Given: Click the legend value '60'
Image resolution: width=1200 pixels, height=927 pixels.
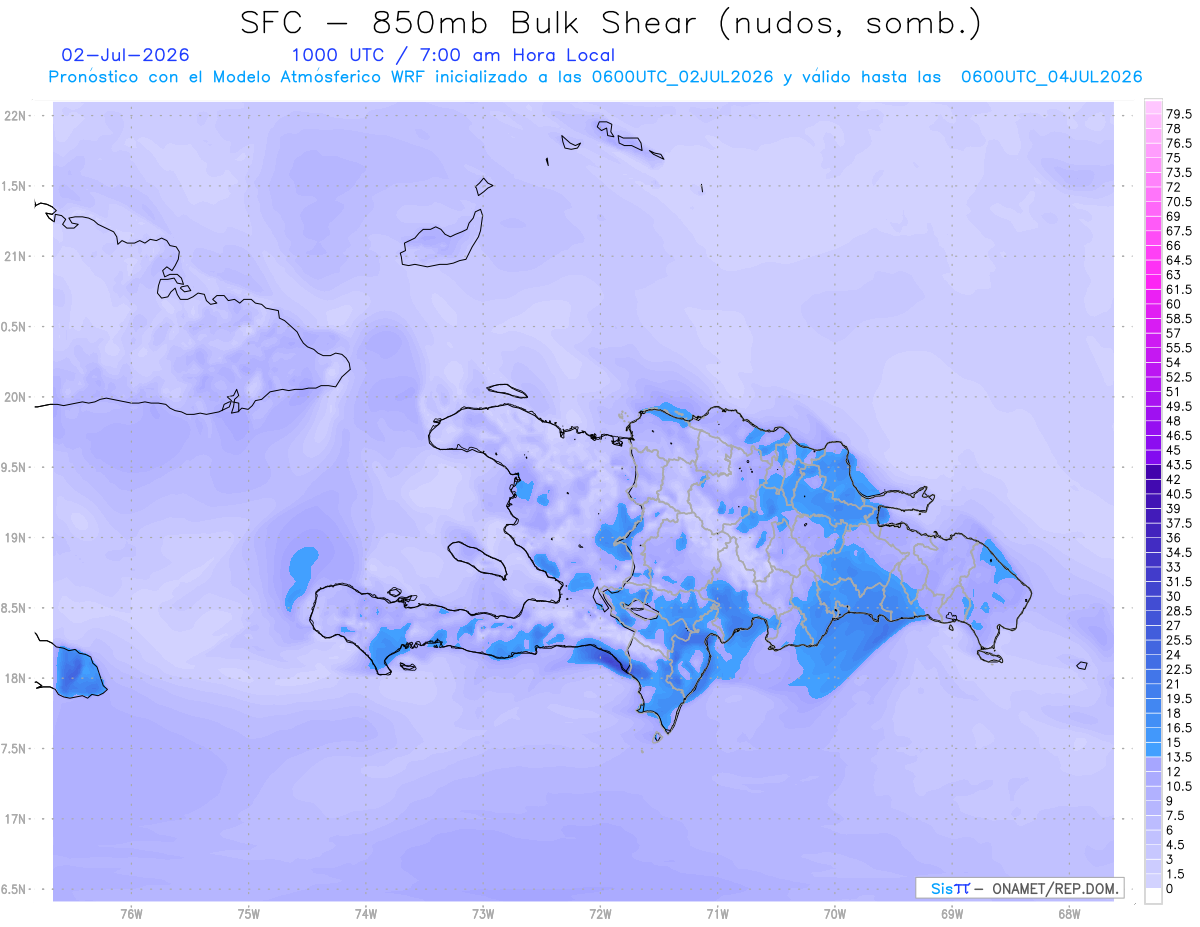Looking at the screenshot, I should coord(1174,304).
